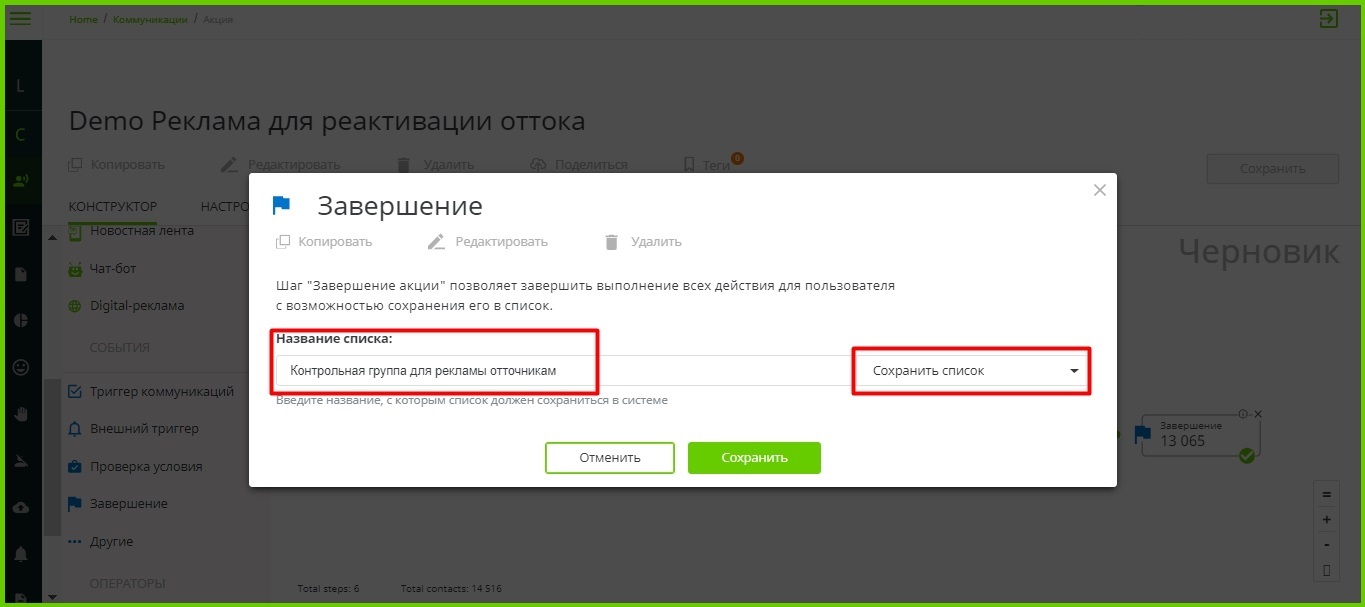Click the Отменить button
This screenshot has width=1365, height=607.
point(610,458)
